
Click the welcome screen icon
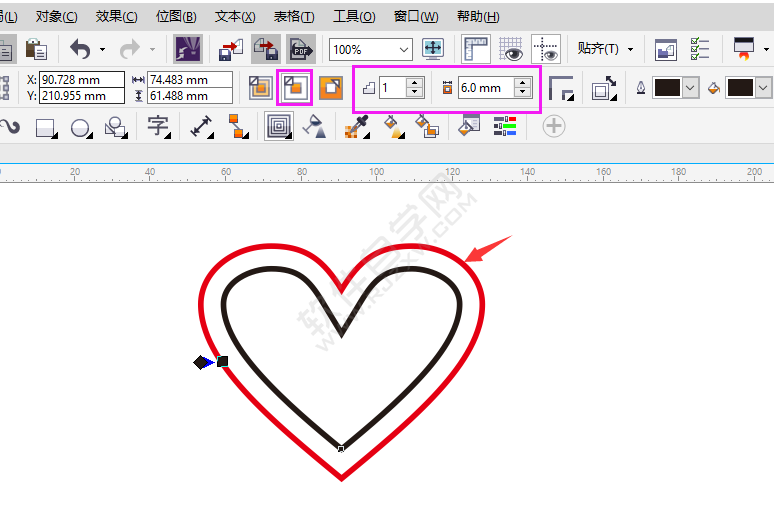click(x=665, y=49)
